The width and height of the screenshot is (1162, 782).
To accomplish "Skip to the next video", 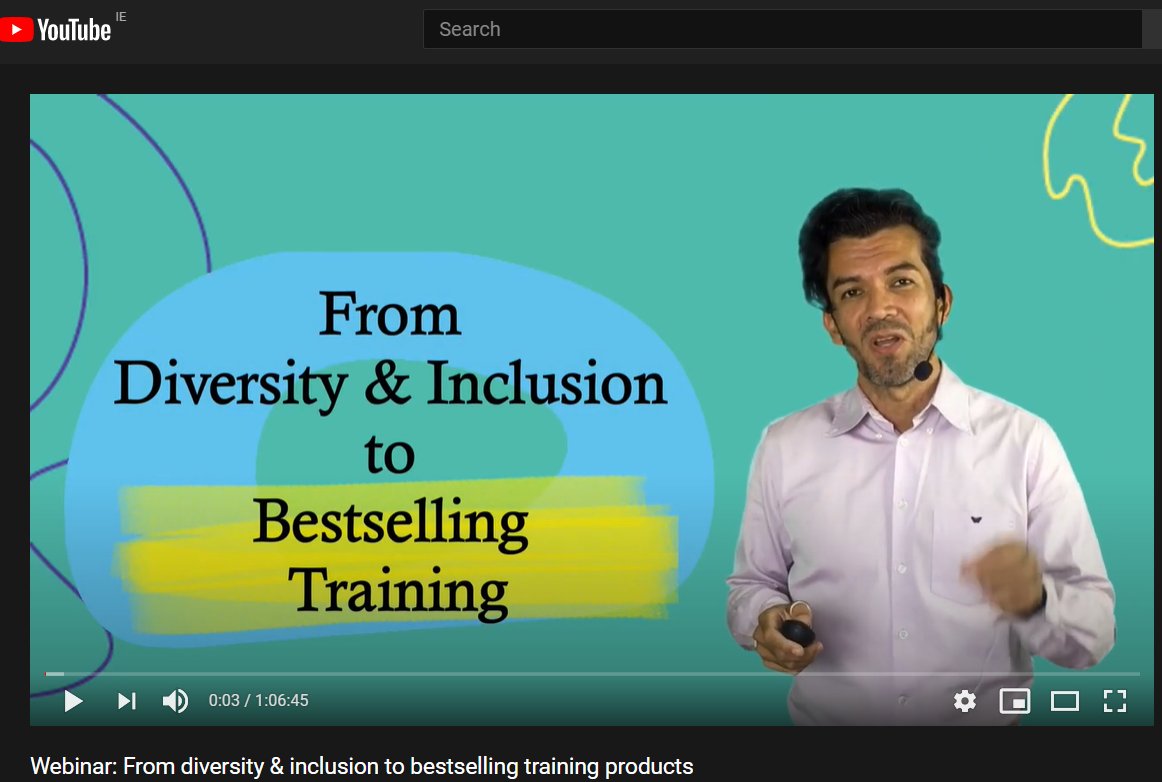I will pyautogui.click(x=127, y=700).
